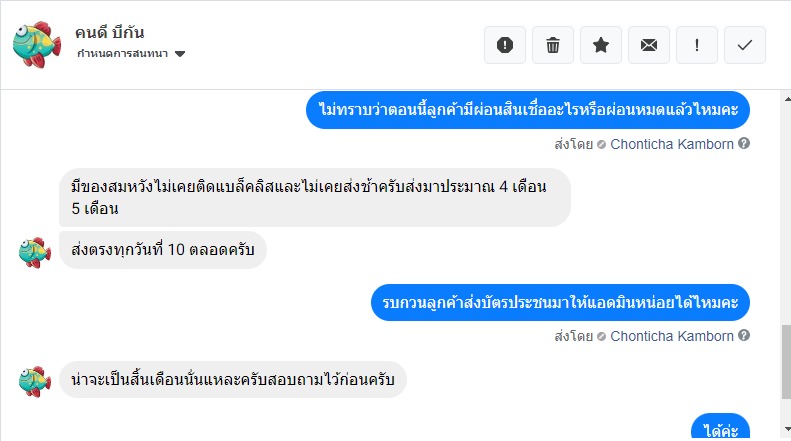
Task: Click fish avatar beside ส่งตรงทุกวันที่ 10 message
Action: click(x=35, y=250)
